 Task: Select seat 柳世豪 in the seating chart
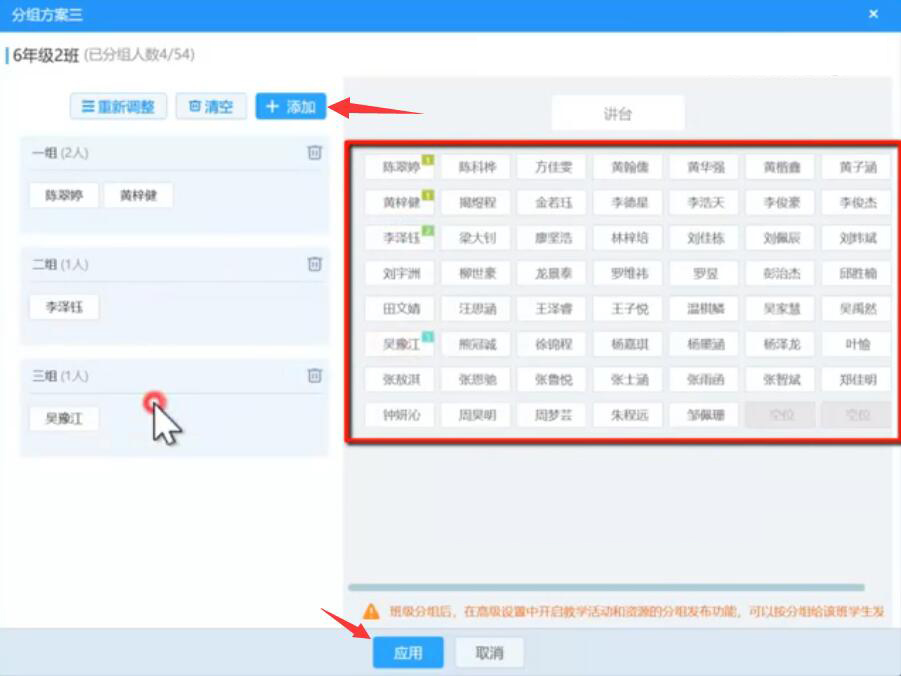[x=476, y=274]
